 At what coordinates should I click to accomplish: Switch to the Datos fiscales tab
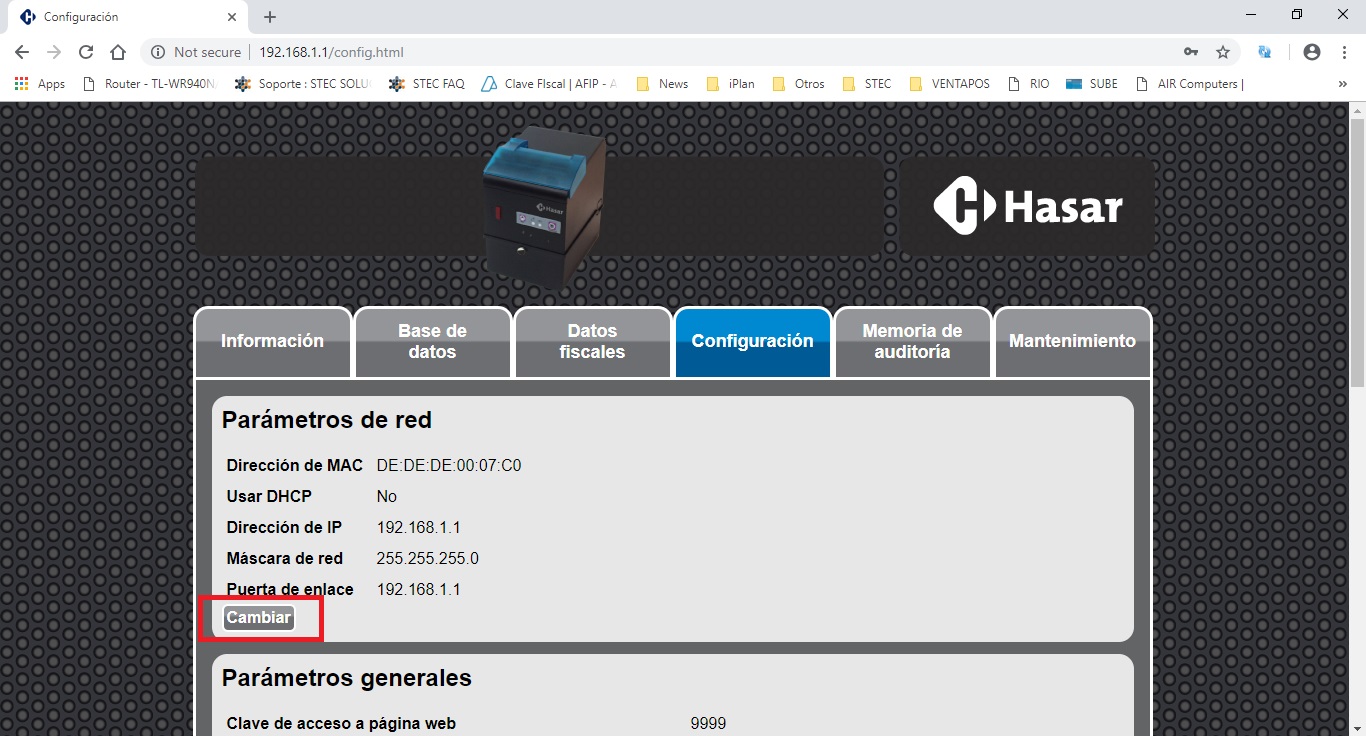pyautogui.click(x=592, y=342)
